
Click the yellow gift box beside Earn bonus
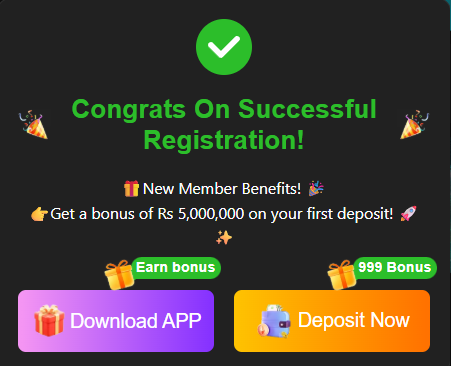point(119,275)
